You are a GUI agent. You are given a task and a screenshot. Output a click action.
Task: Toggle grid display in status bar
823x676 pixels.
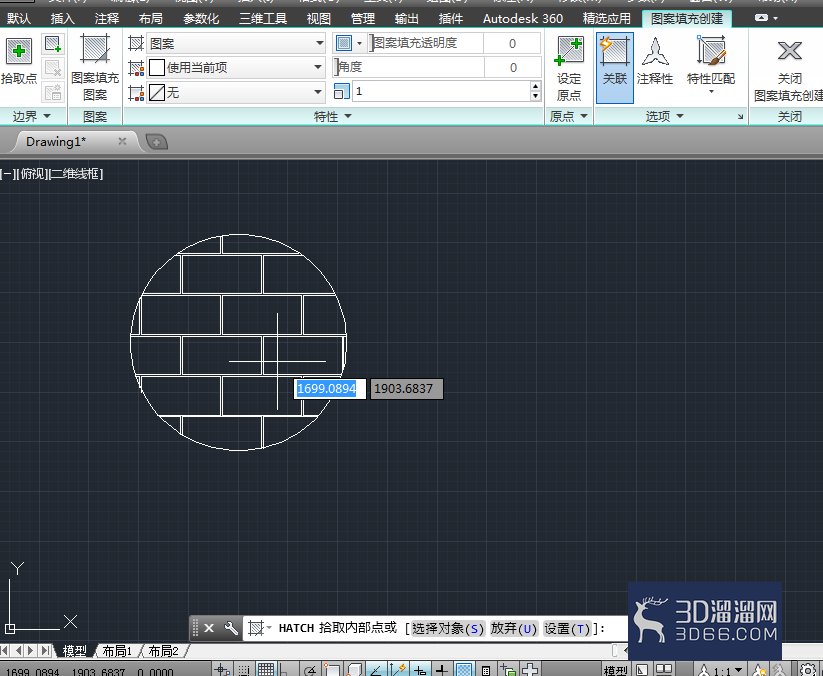(x=266, y=670)
